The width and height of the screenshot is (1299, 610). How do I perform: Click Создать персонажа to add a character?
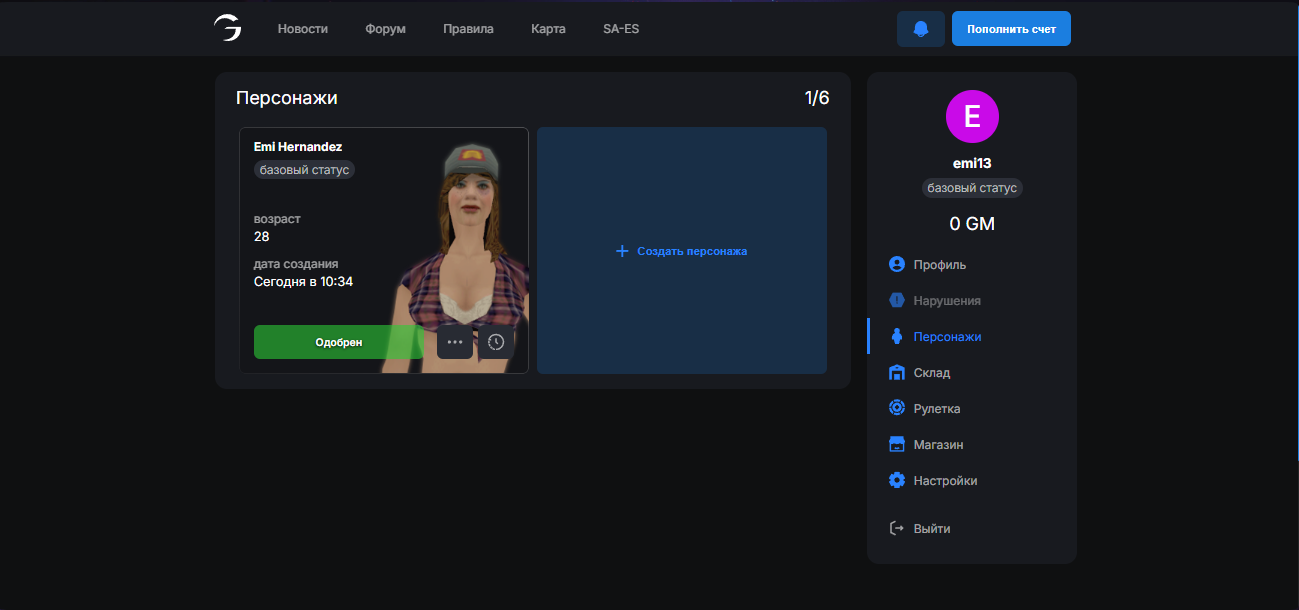tap(682, 251)
